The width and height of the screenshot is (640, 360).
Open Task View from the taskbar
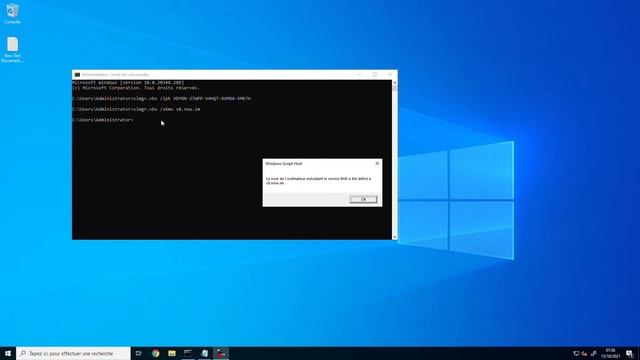[139, 353]
